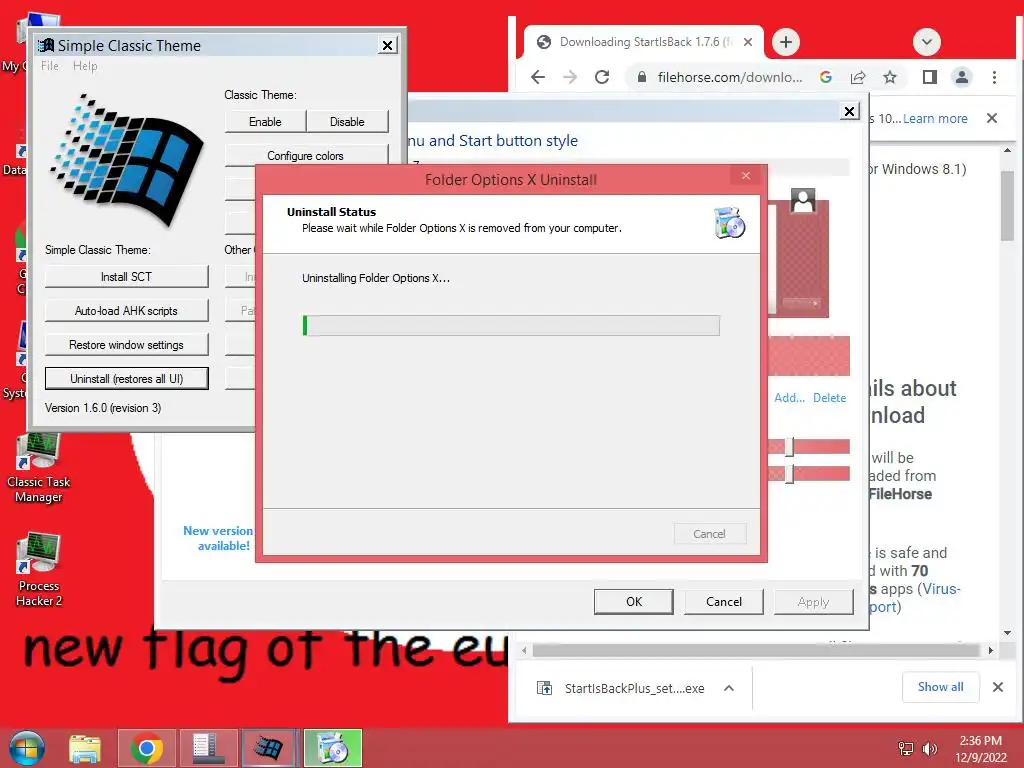Close the StartIsBack settings dialog
The height and width of the screenshot is (768, 1024).
(849, 111)
